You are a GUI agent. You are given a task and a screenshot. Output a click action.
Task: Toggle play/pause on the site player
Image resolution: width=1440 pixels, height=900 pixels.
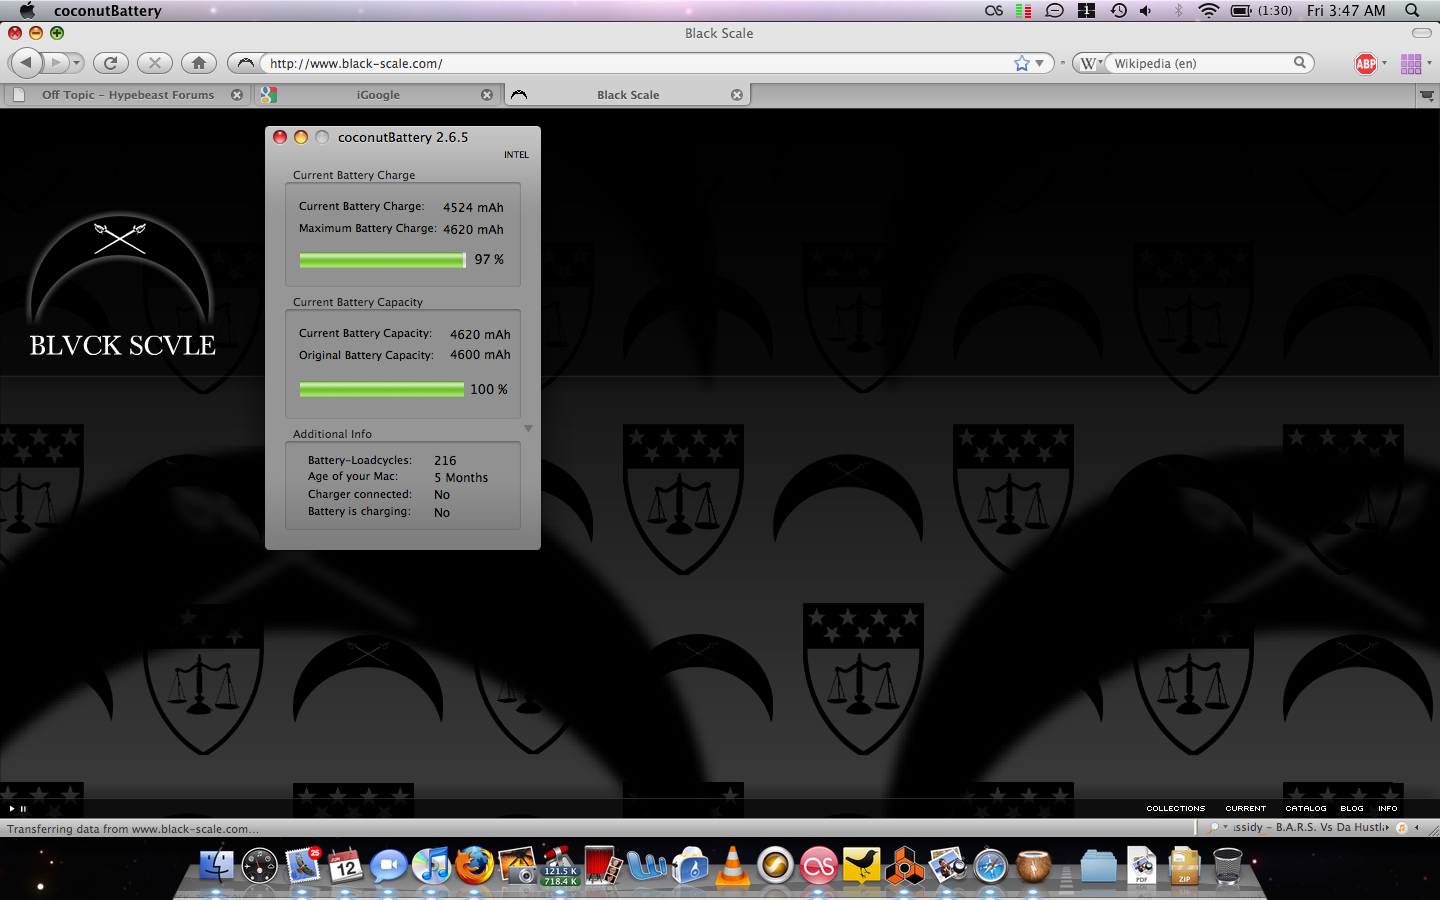tap(18, 809)
